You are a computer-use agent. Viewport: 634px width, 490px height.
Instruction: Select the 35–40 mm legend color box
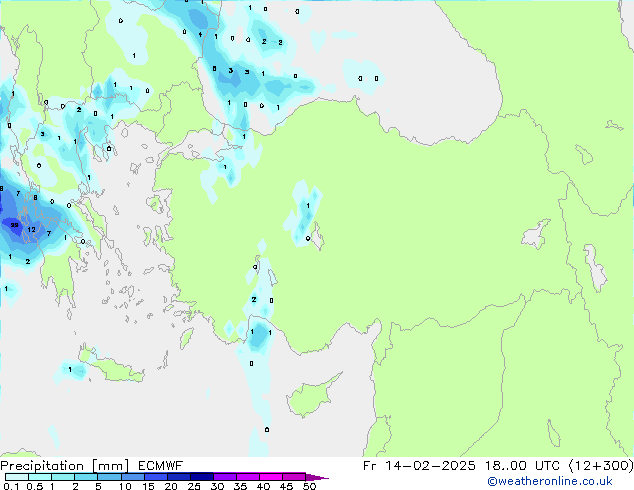coord(248,477)
